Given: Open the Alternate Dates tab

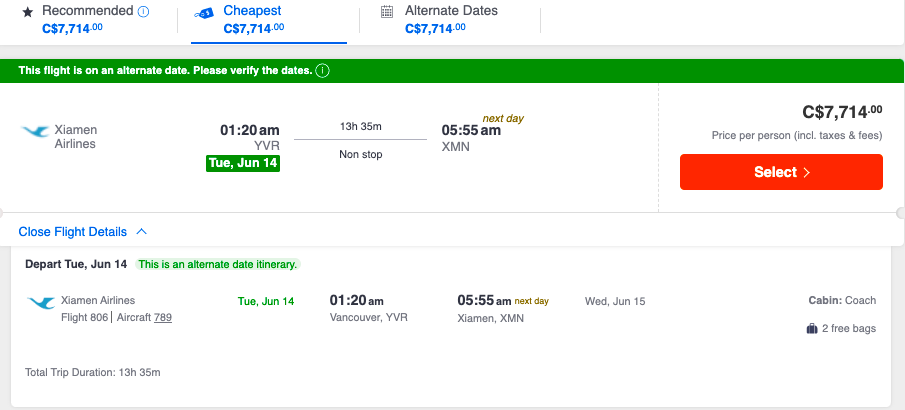Looking at the screenshot, I should [450, 19].
